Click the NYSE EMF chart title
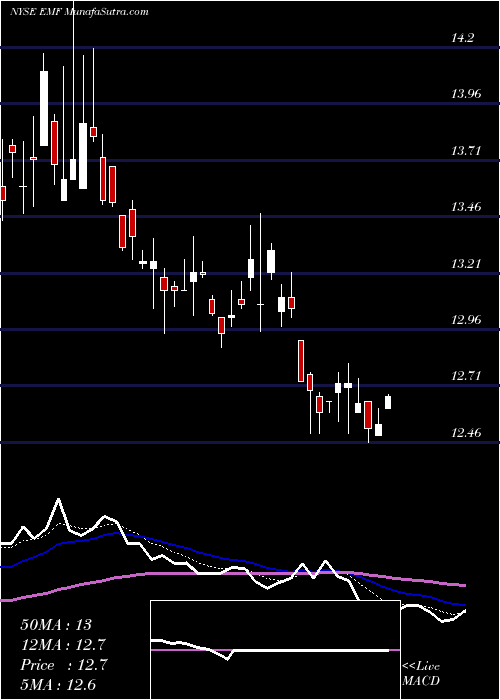This screenshot has width=500, height=700. (x=79, y=11)
